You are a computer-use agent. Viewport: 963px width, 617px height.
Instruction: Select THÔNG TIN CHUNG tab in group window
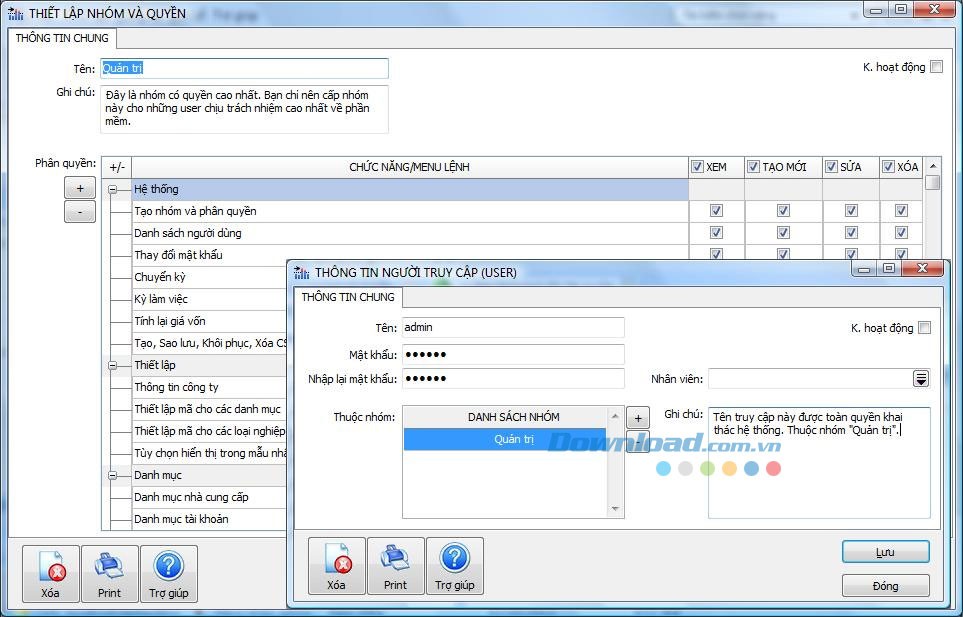62,38
